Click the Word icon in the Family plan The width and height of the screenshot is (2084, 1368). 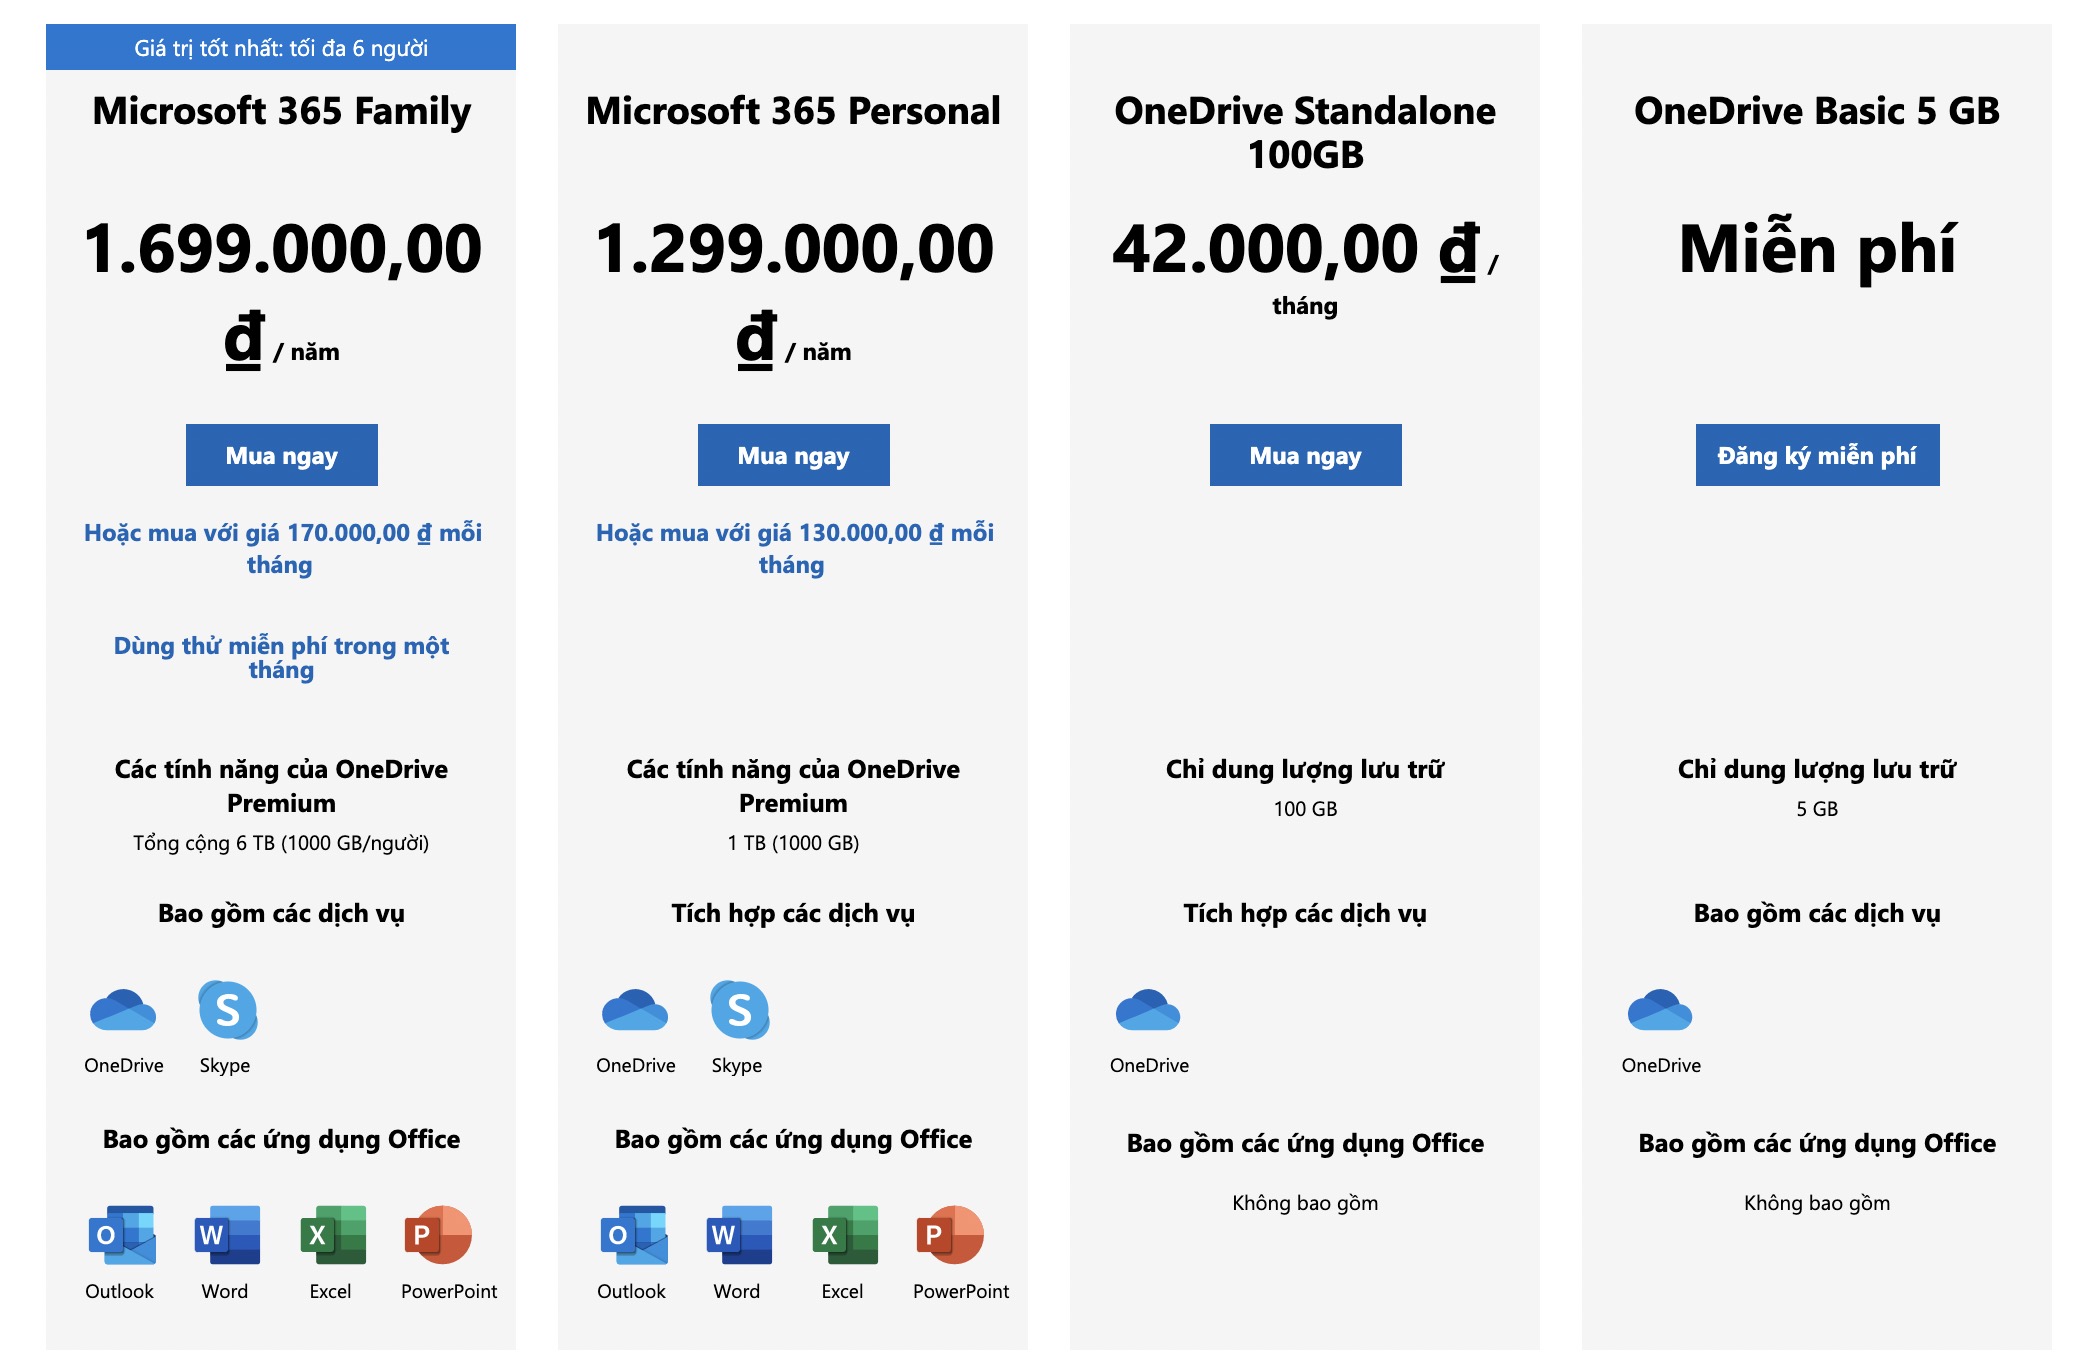click(x=227, y=1235)
